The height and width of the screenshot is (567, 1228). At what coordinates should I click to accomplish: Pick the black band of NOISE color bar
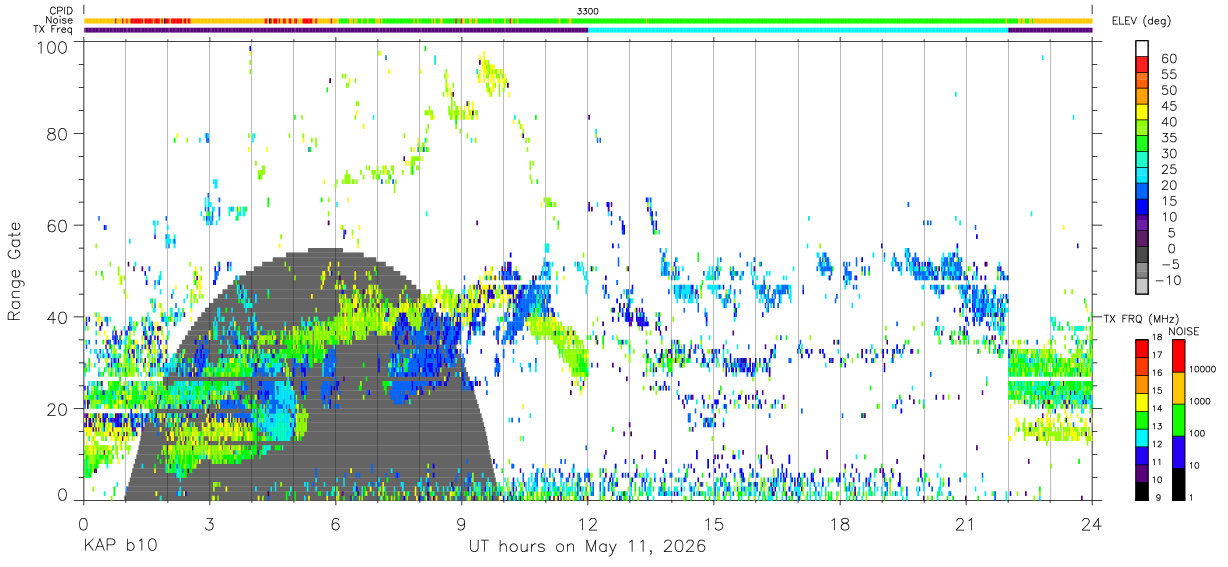click(x=1178, y=482)
